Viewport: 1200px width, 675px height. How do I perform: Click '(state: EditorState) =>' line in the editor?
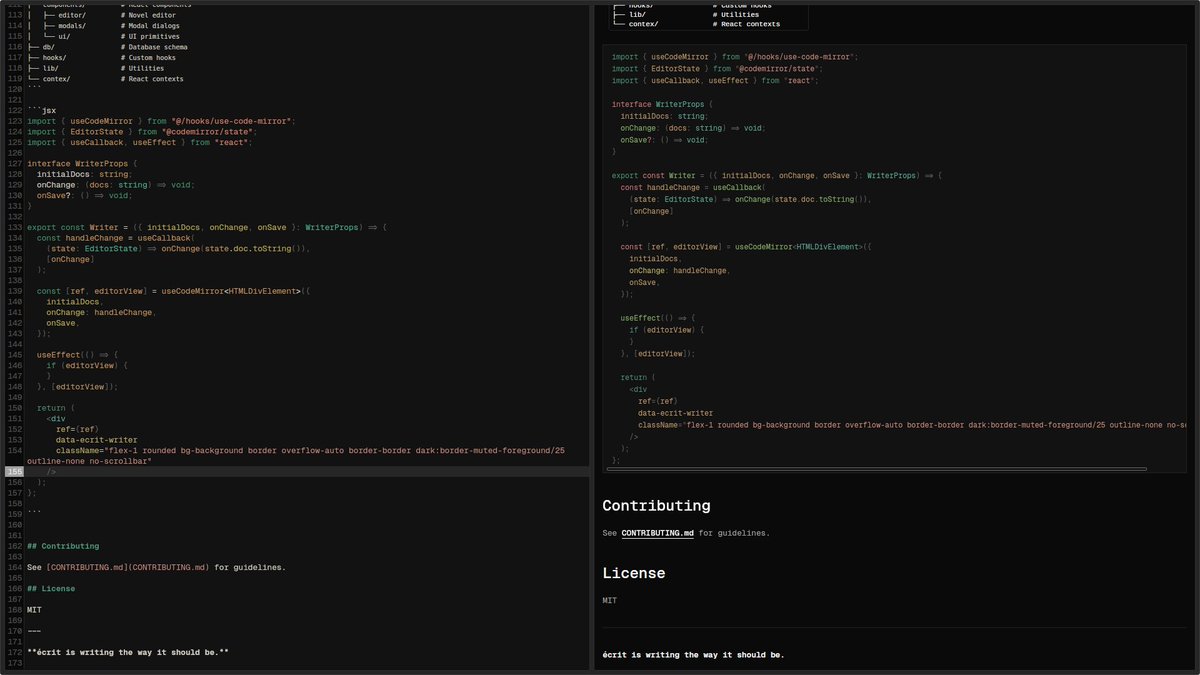pos(178,249)
